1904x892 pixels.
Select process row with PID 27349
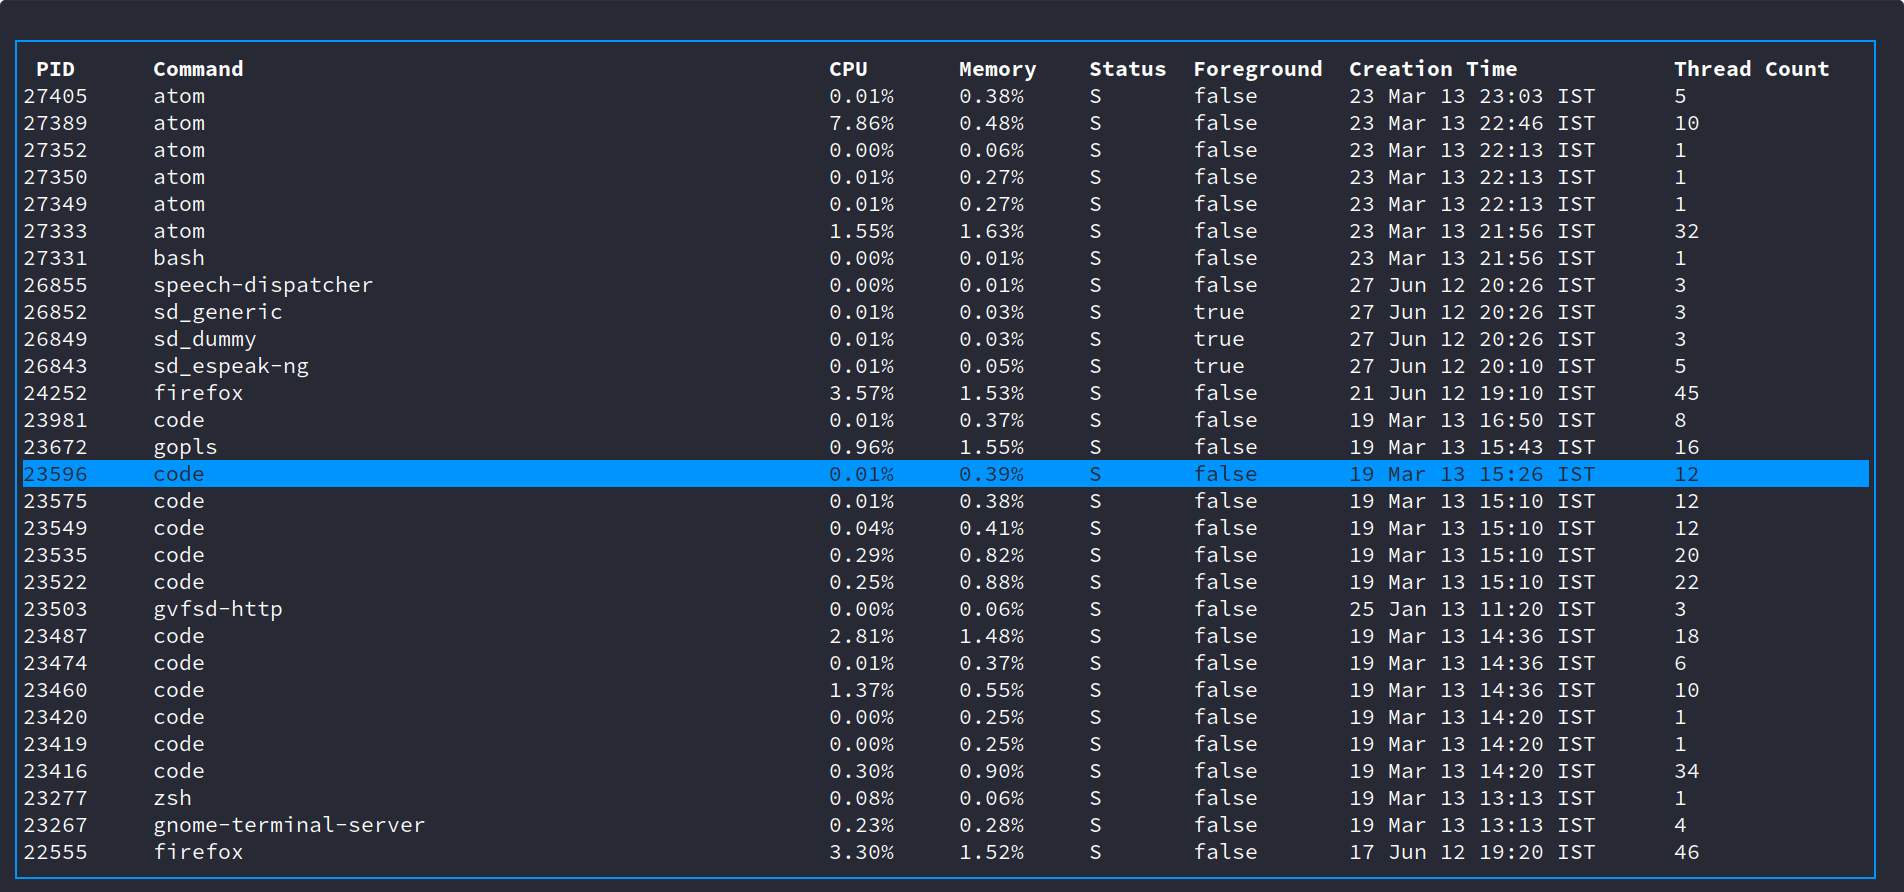click(x=946, y=204)
